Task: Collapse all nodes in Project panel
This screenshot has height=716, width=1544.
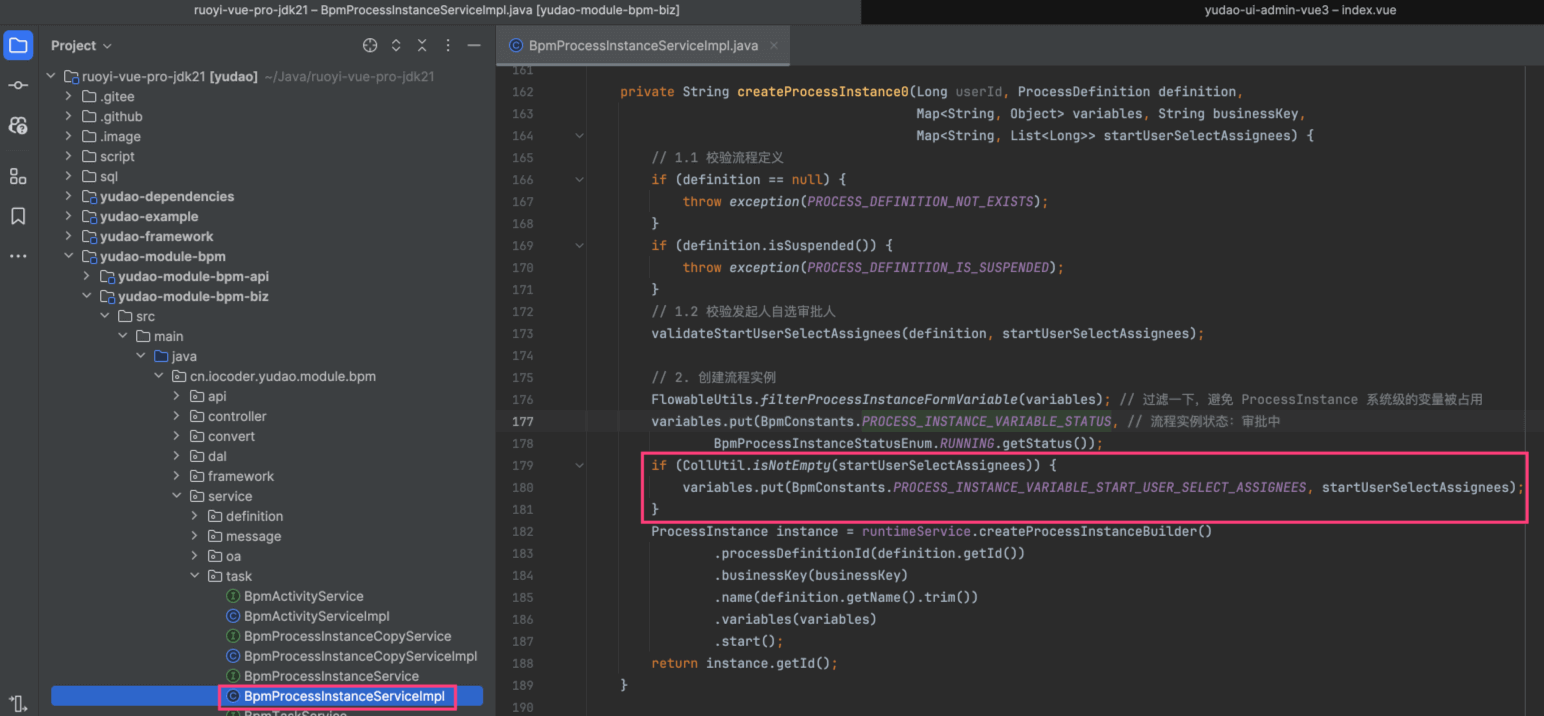Action: click(422, 46)
